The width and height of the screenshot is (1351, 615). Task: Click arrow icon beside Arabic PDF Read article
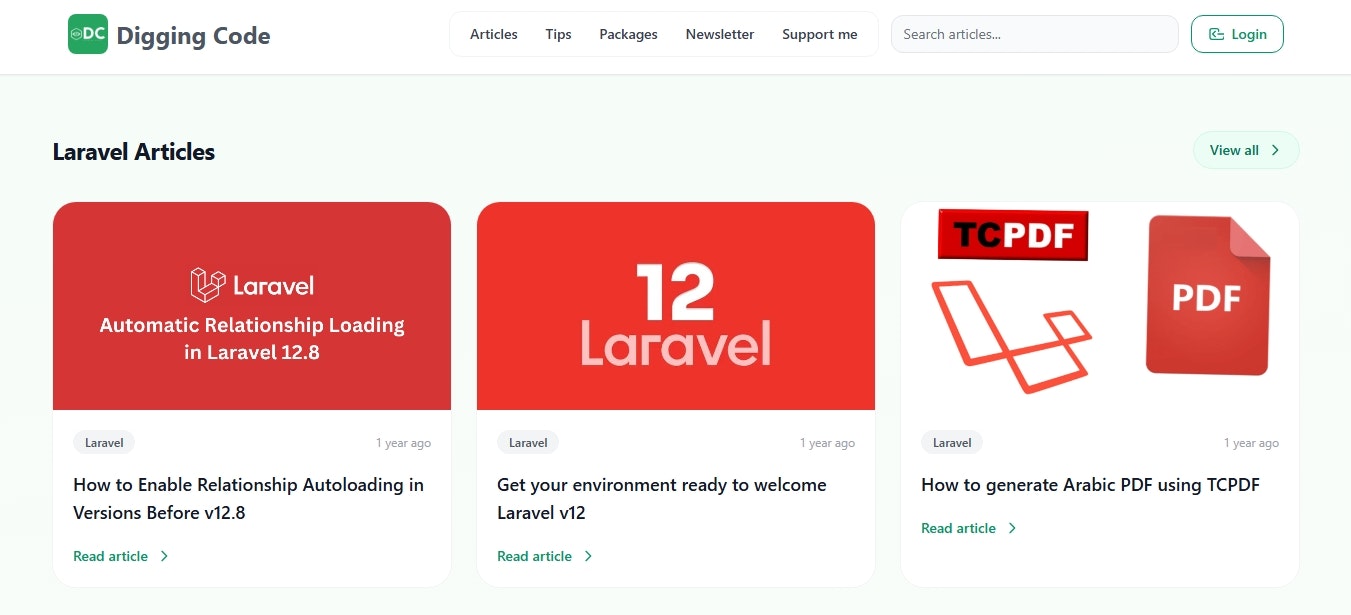[1012, 528]
